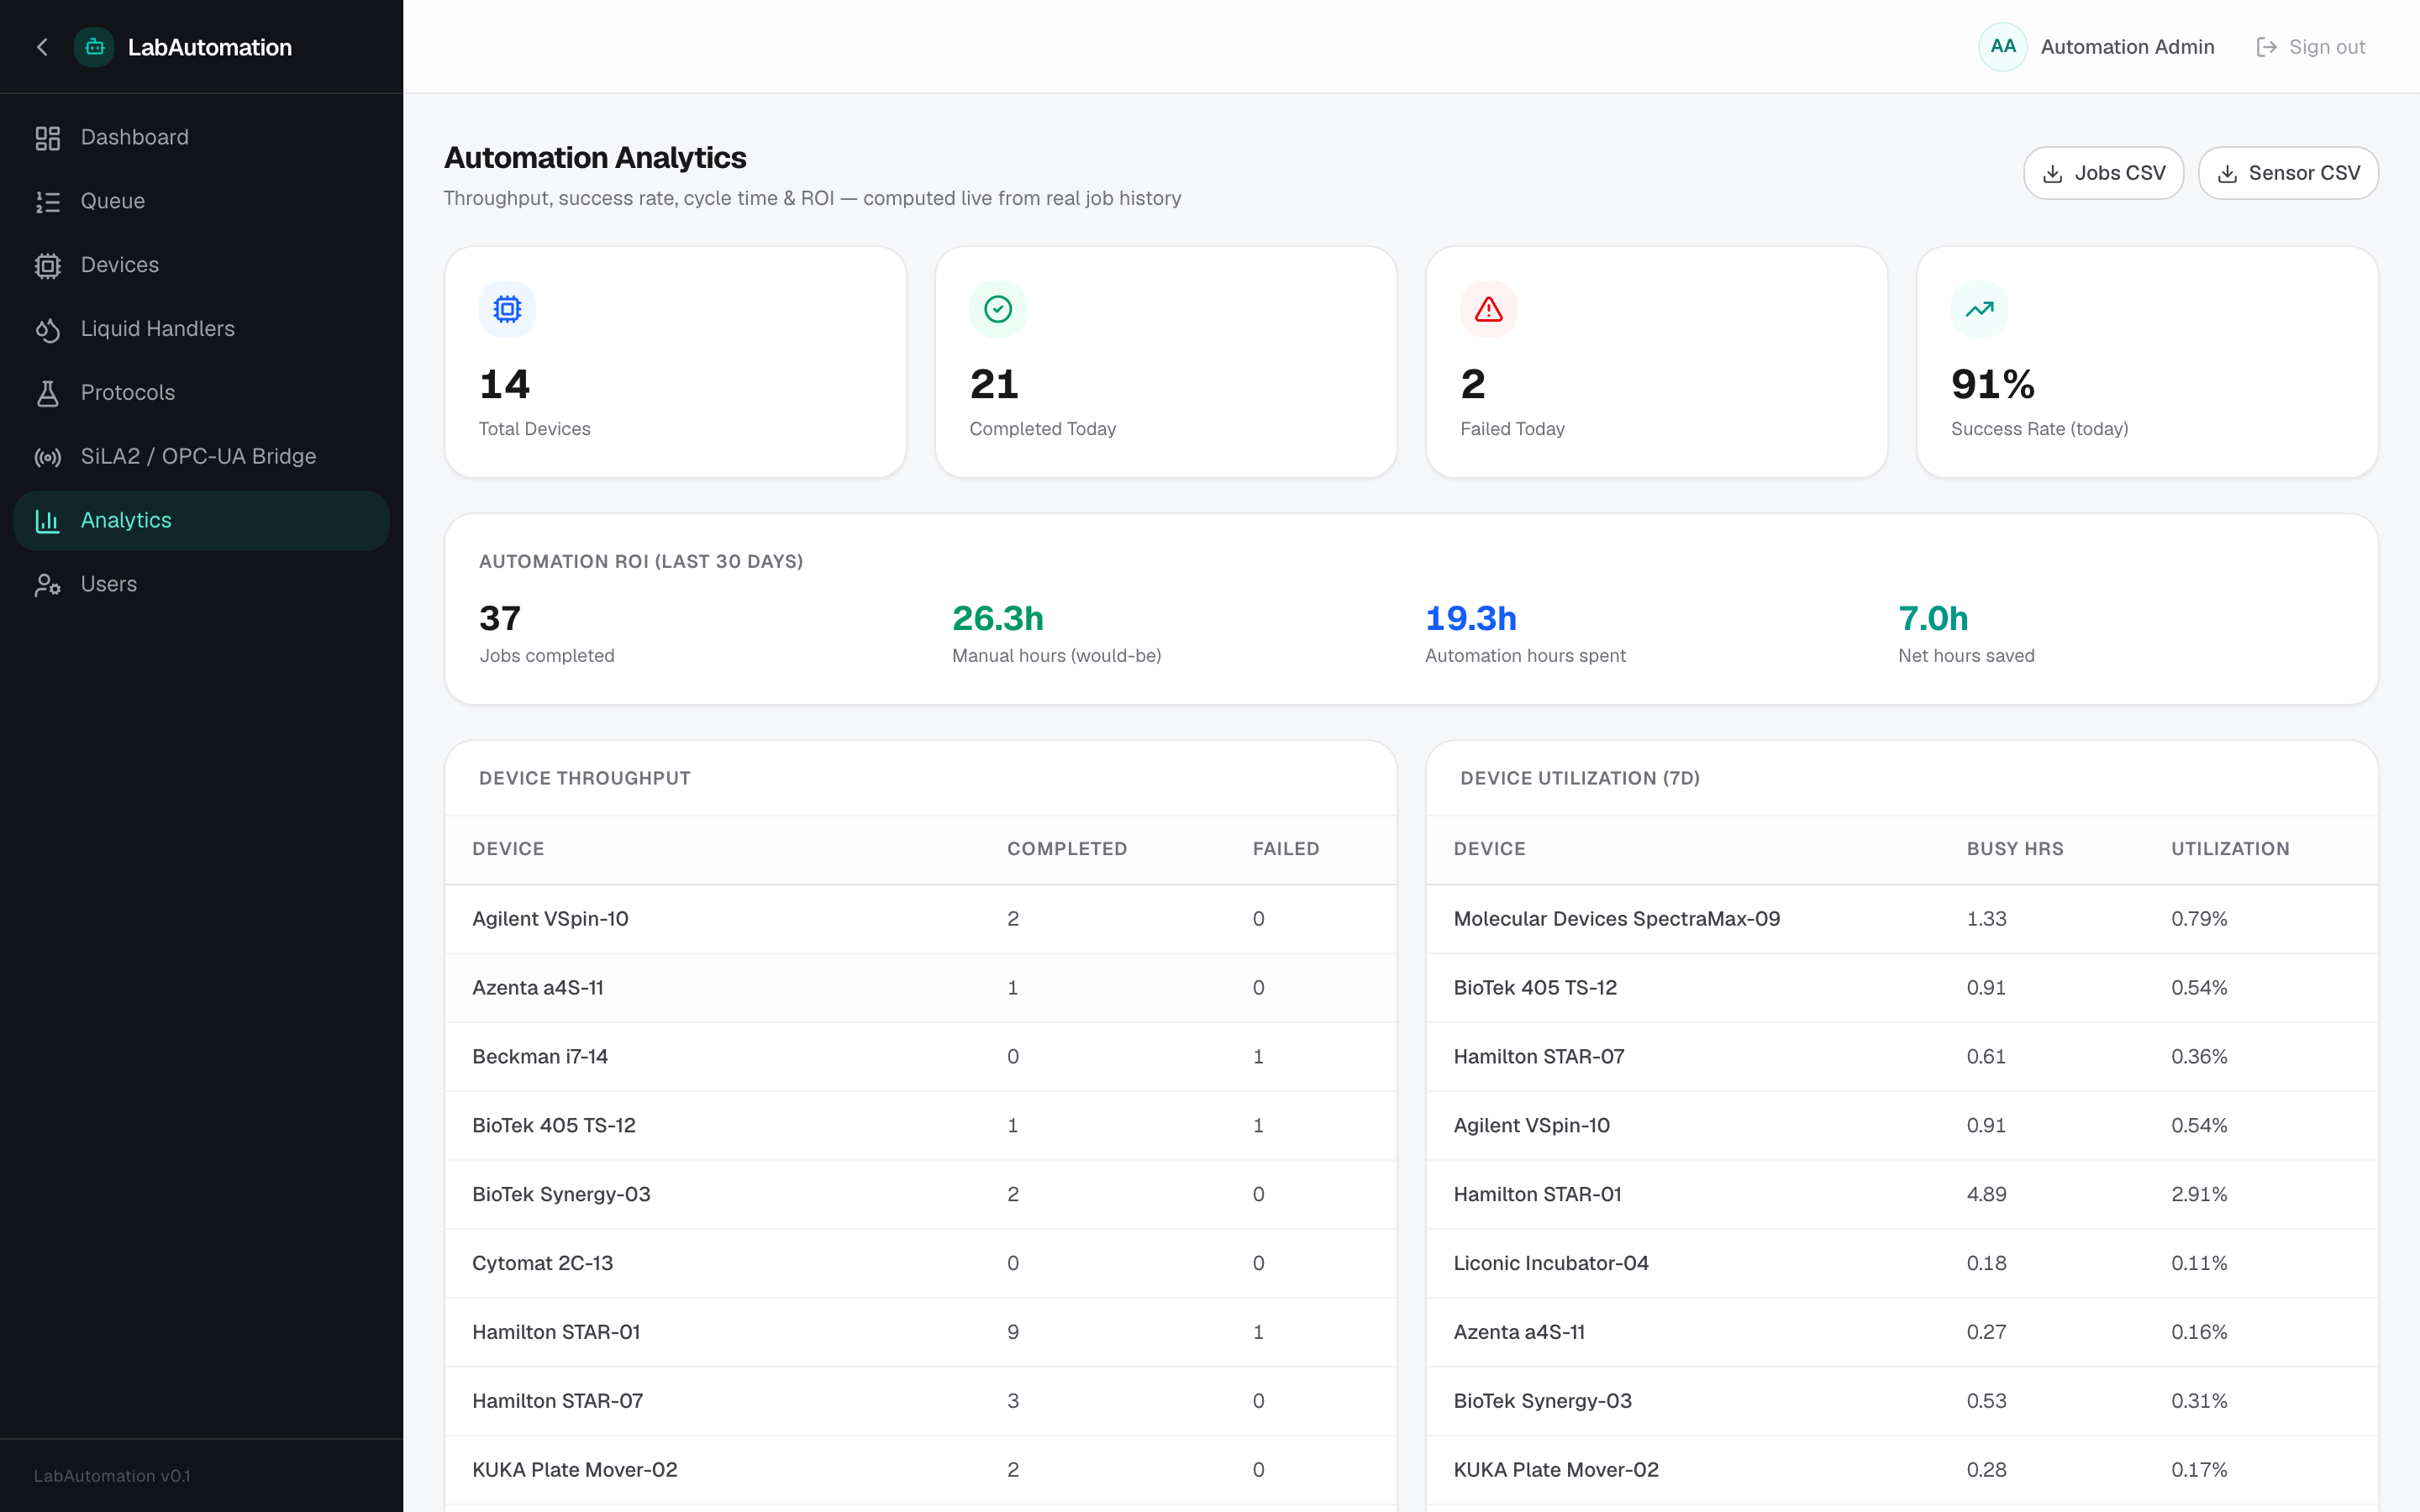Click the Liquid Handlers droplet icon
The image size is (2420, 1512).
coord(48,329)
